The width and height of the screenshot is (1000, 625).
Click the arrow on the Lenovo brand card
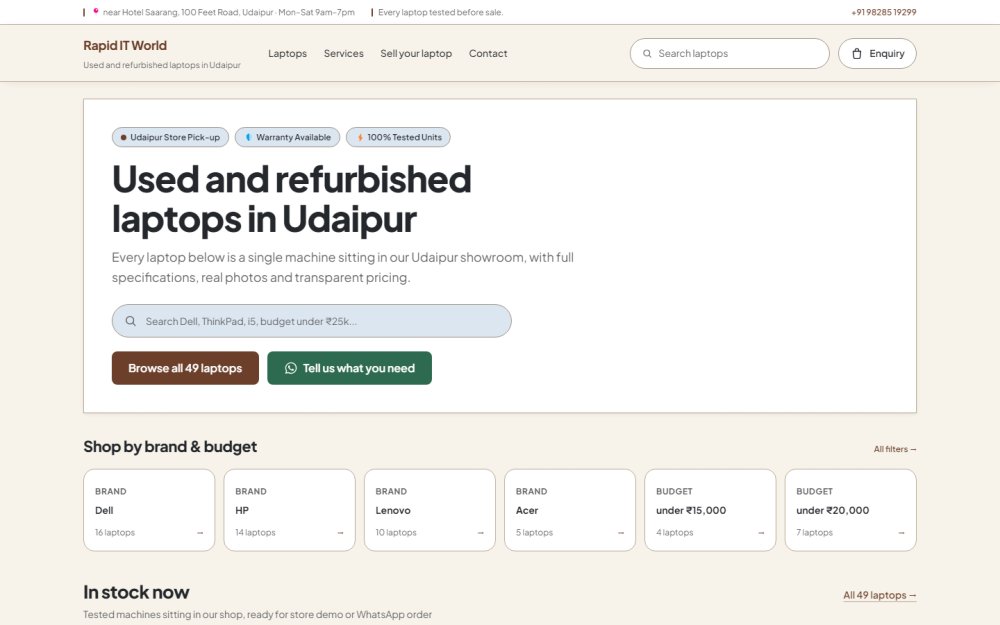(481, 533)
